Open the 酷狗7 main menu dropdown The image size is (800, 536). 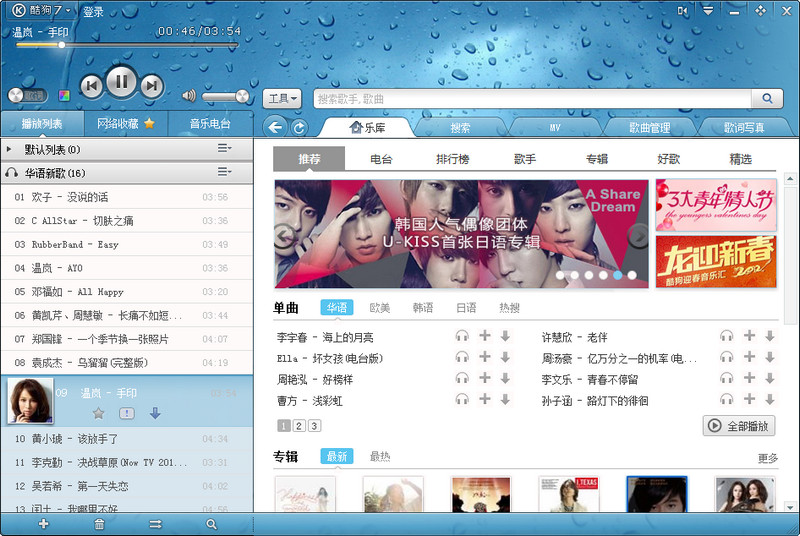pos(42,10)
